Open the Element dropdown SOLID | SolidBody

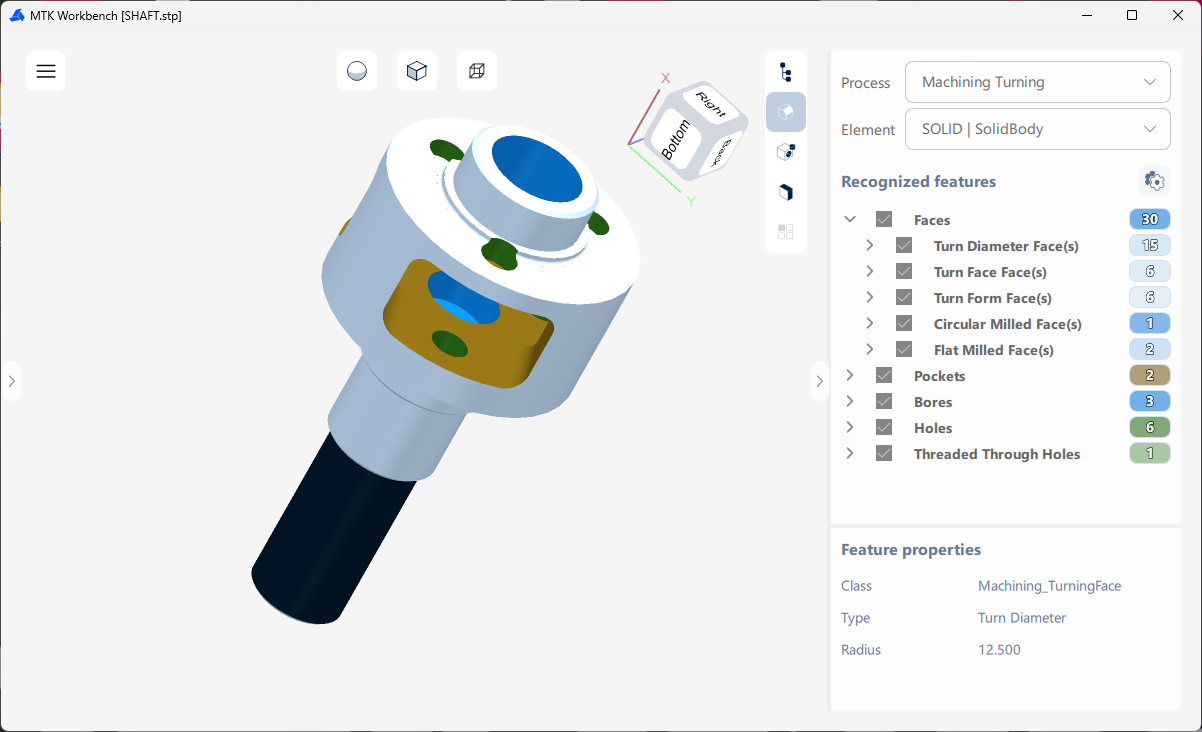tap(1037, 129)
